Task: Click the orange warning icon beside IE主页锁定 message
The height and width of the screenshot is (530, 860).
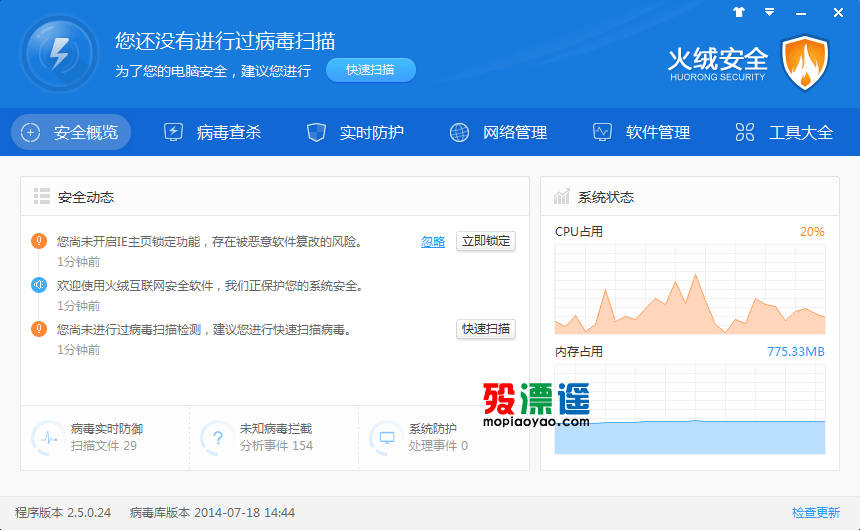Action: [x=39, y=241]
